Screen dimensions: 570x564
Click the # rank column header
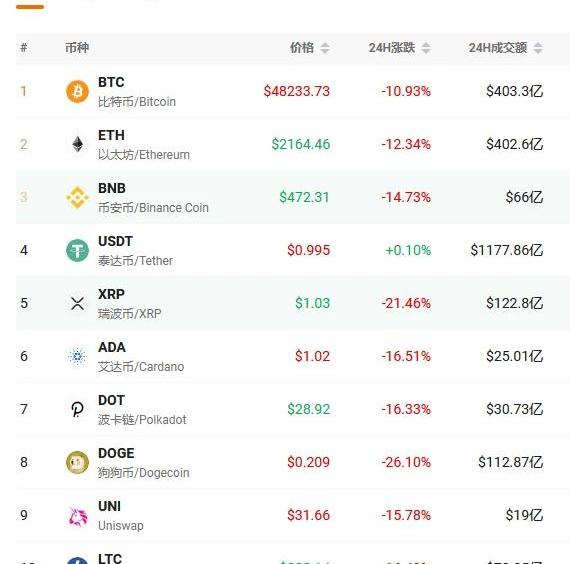(x=24, y=48)
